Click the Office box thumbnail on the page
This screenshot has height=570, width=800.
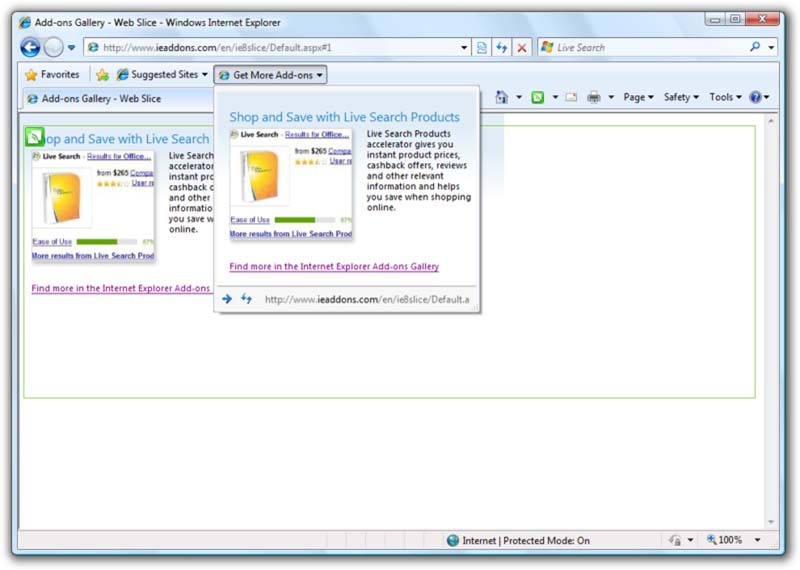point(63,197)
